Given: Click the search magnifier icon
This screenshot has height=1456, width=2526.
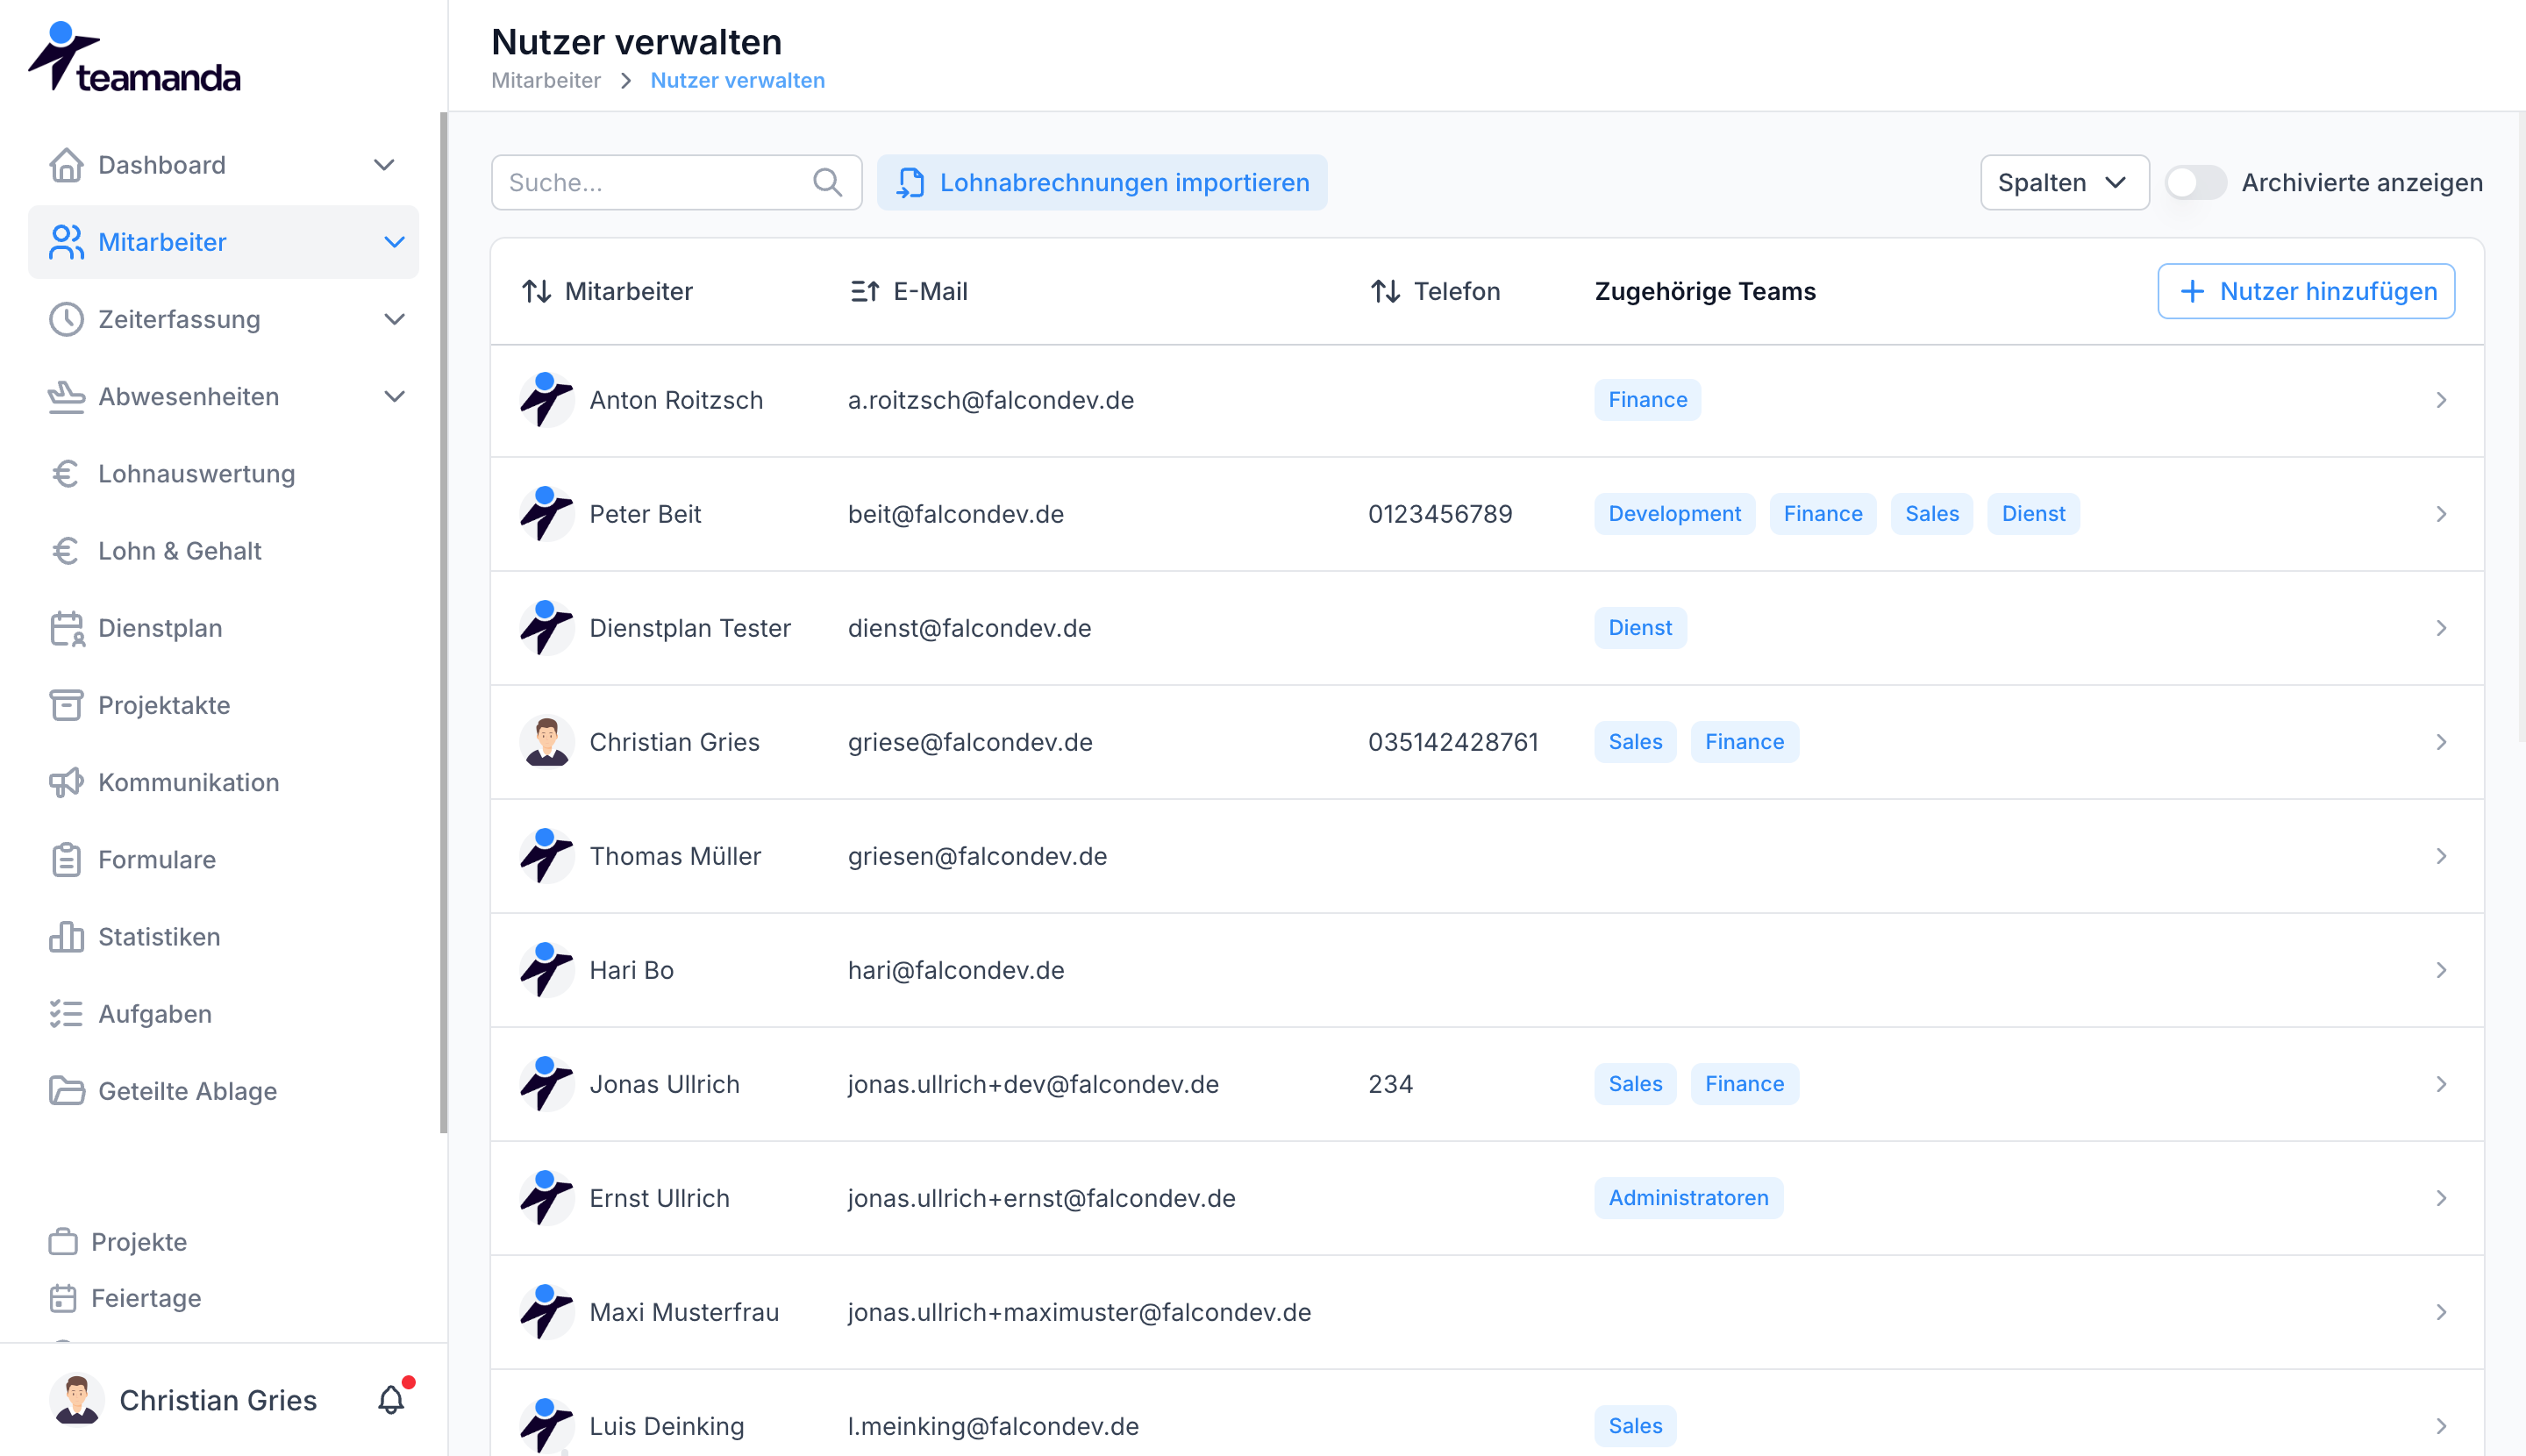Looking at the screenshot, I should 827,182.
